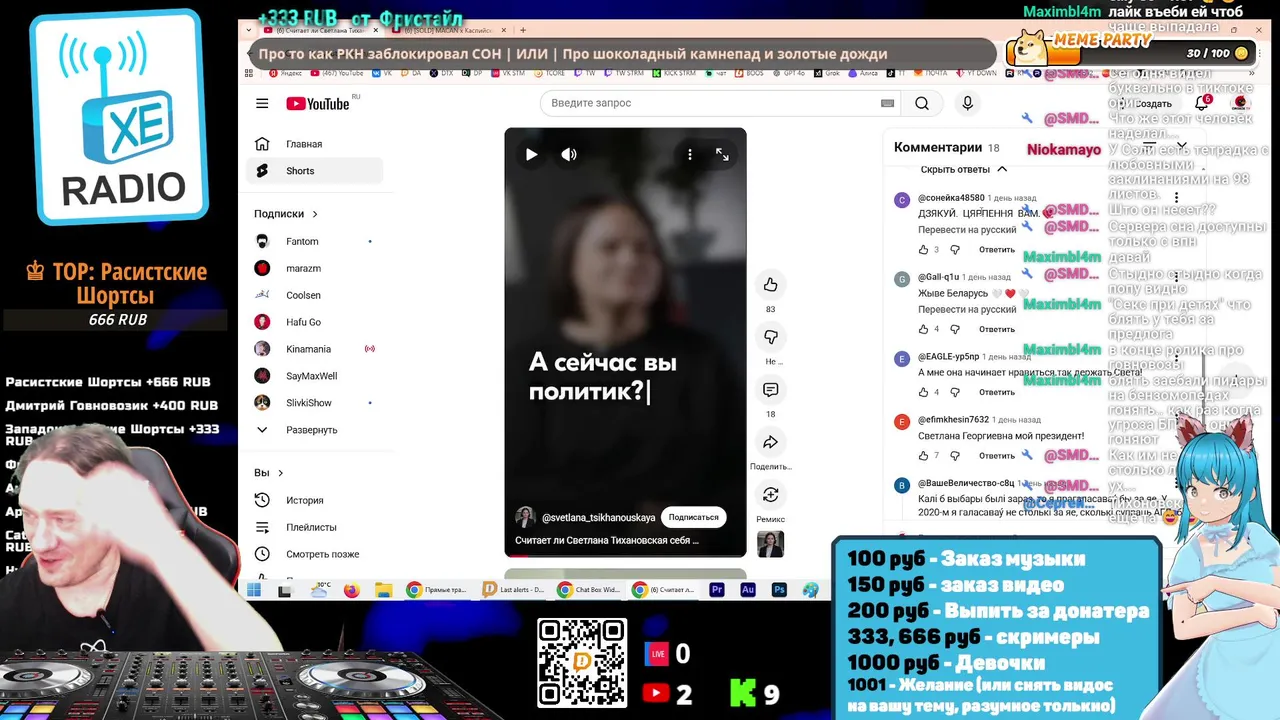Image resolution: width=1280 pixels, height=720 pixels.
Task: Translate the Жыве Беларусь comment to Russian
Action: [967, 310]
